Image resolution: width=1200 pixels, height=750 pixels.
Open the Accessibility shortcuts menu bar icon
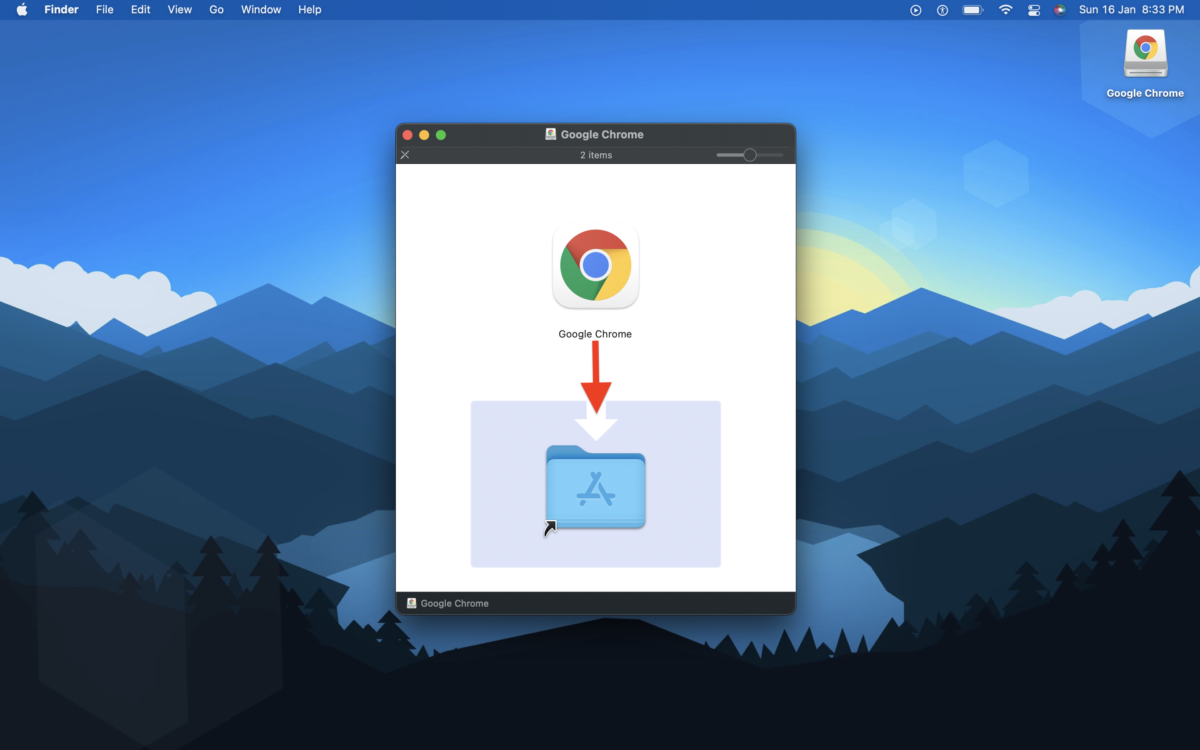point(941,10)
